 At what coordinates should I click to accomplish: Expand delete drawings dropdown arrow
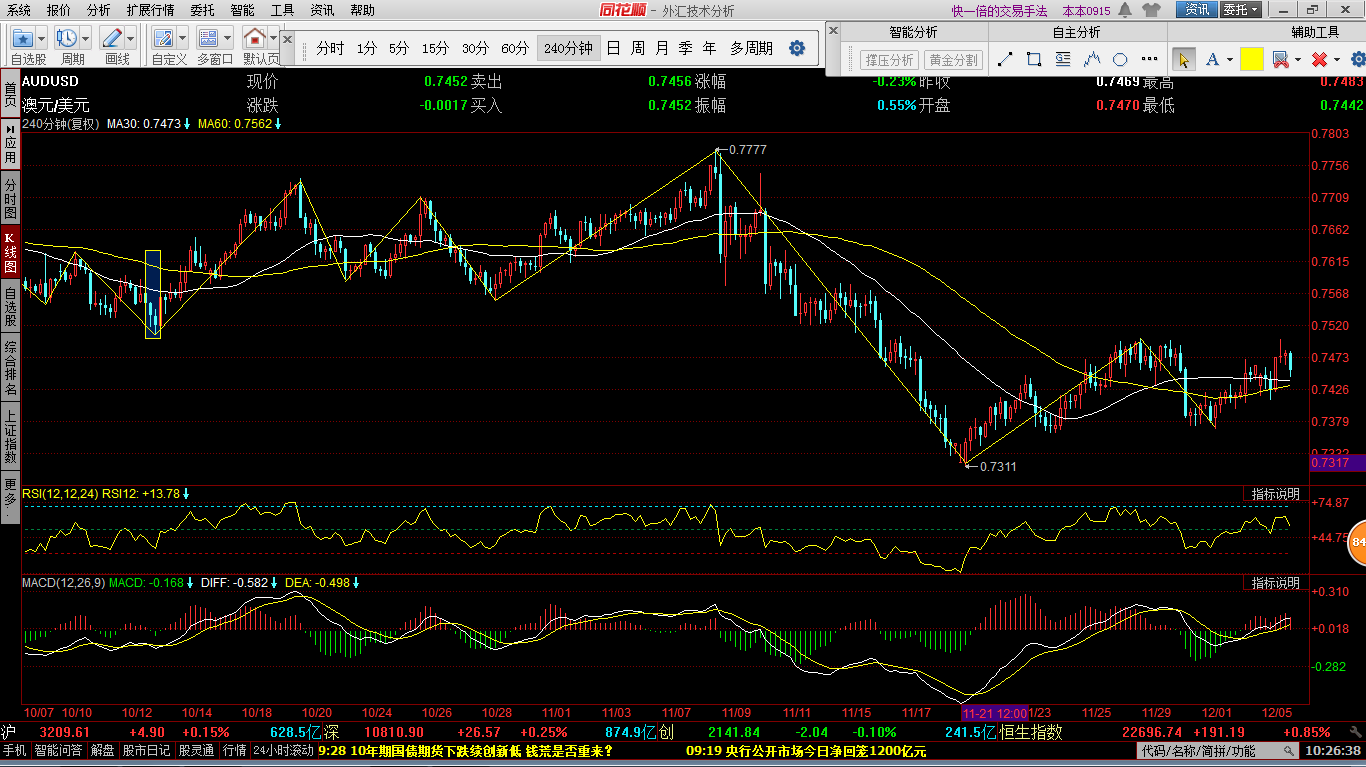coord(1337,60)
